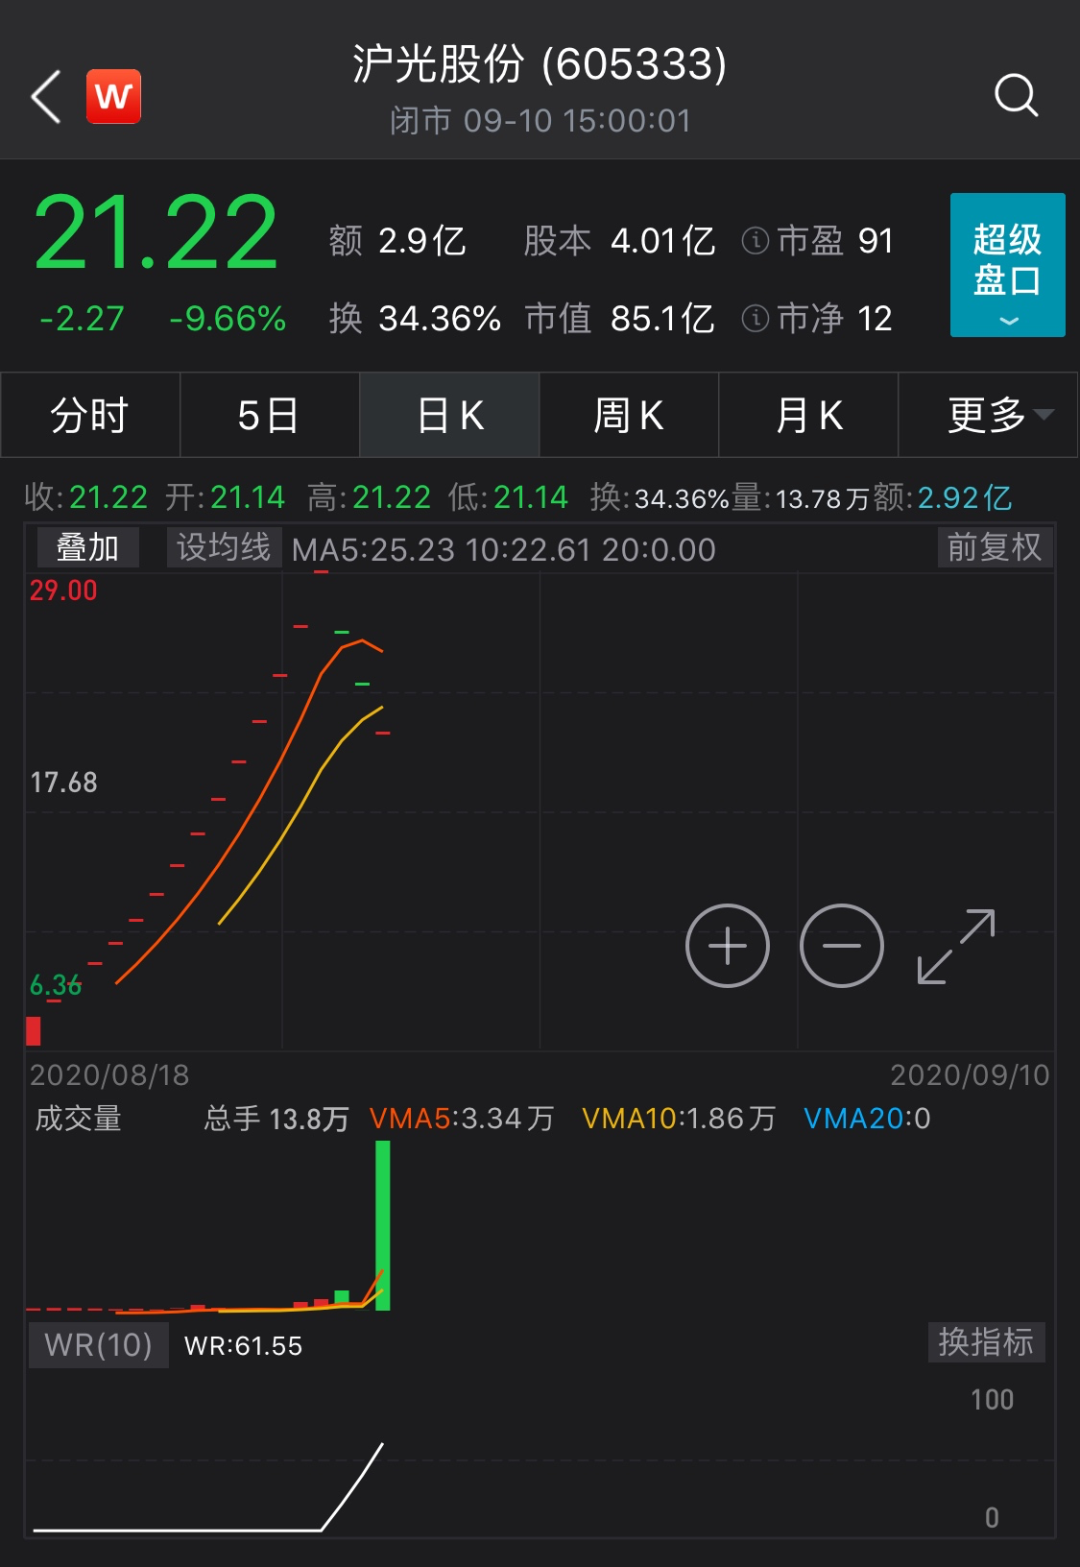Screen dimensions: 1080x1567
Task: Tap the 换 34.36% turnover value
Action: pyautogui.click(x=415, y=318)
